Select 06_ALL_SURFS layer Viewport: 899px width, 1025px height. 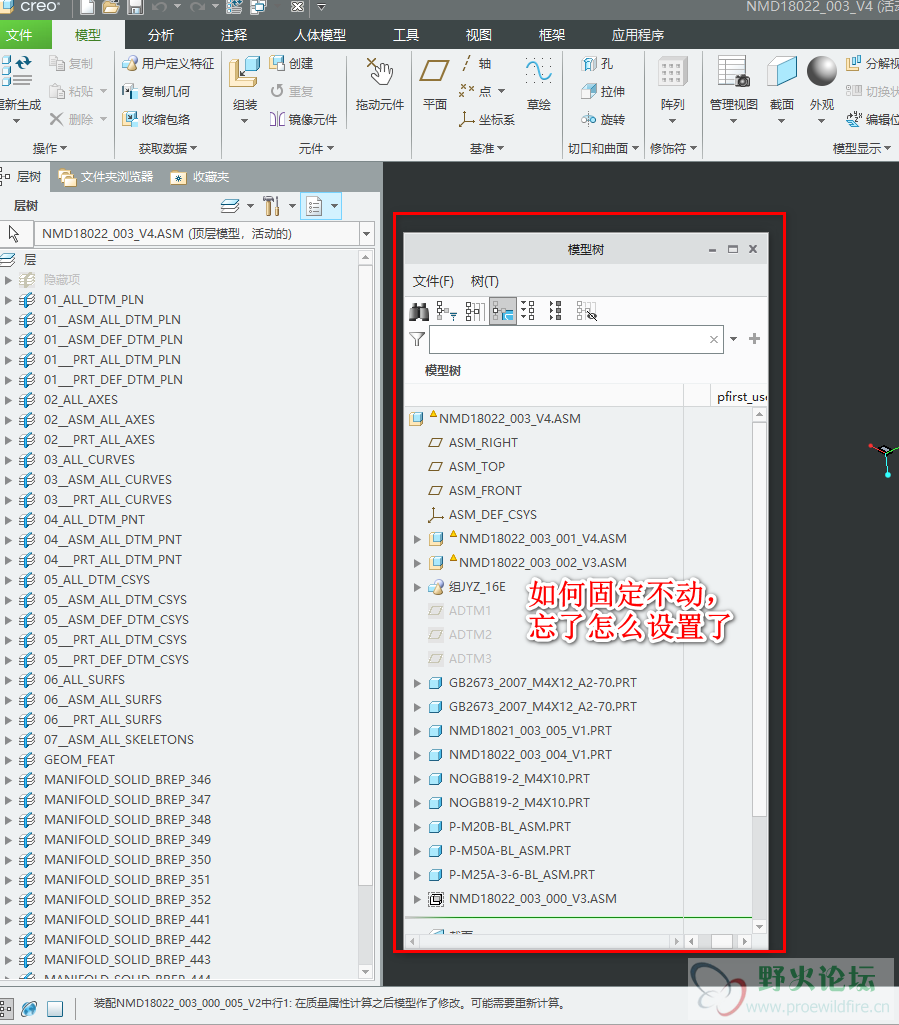pos(84,680)
